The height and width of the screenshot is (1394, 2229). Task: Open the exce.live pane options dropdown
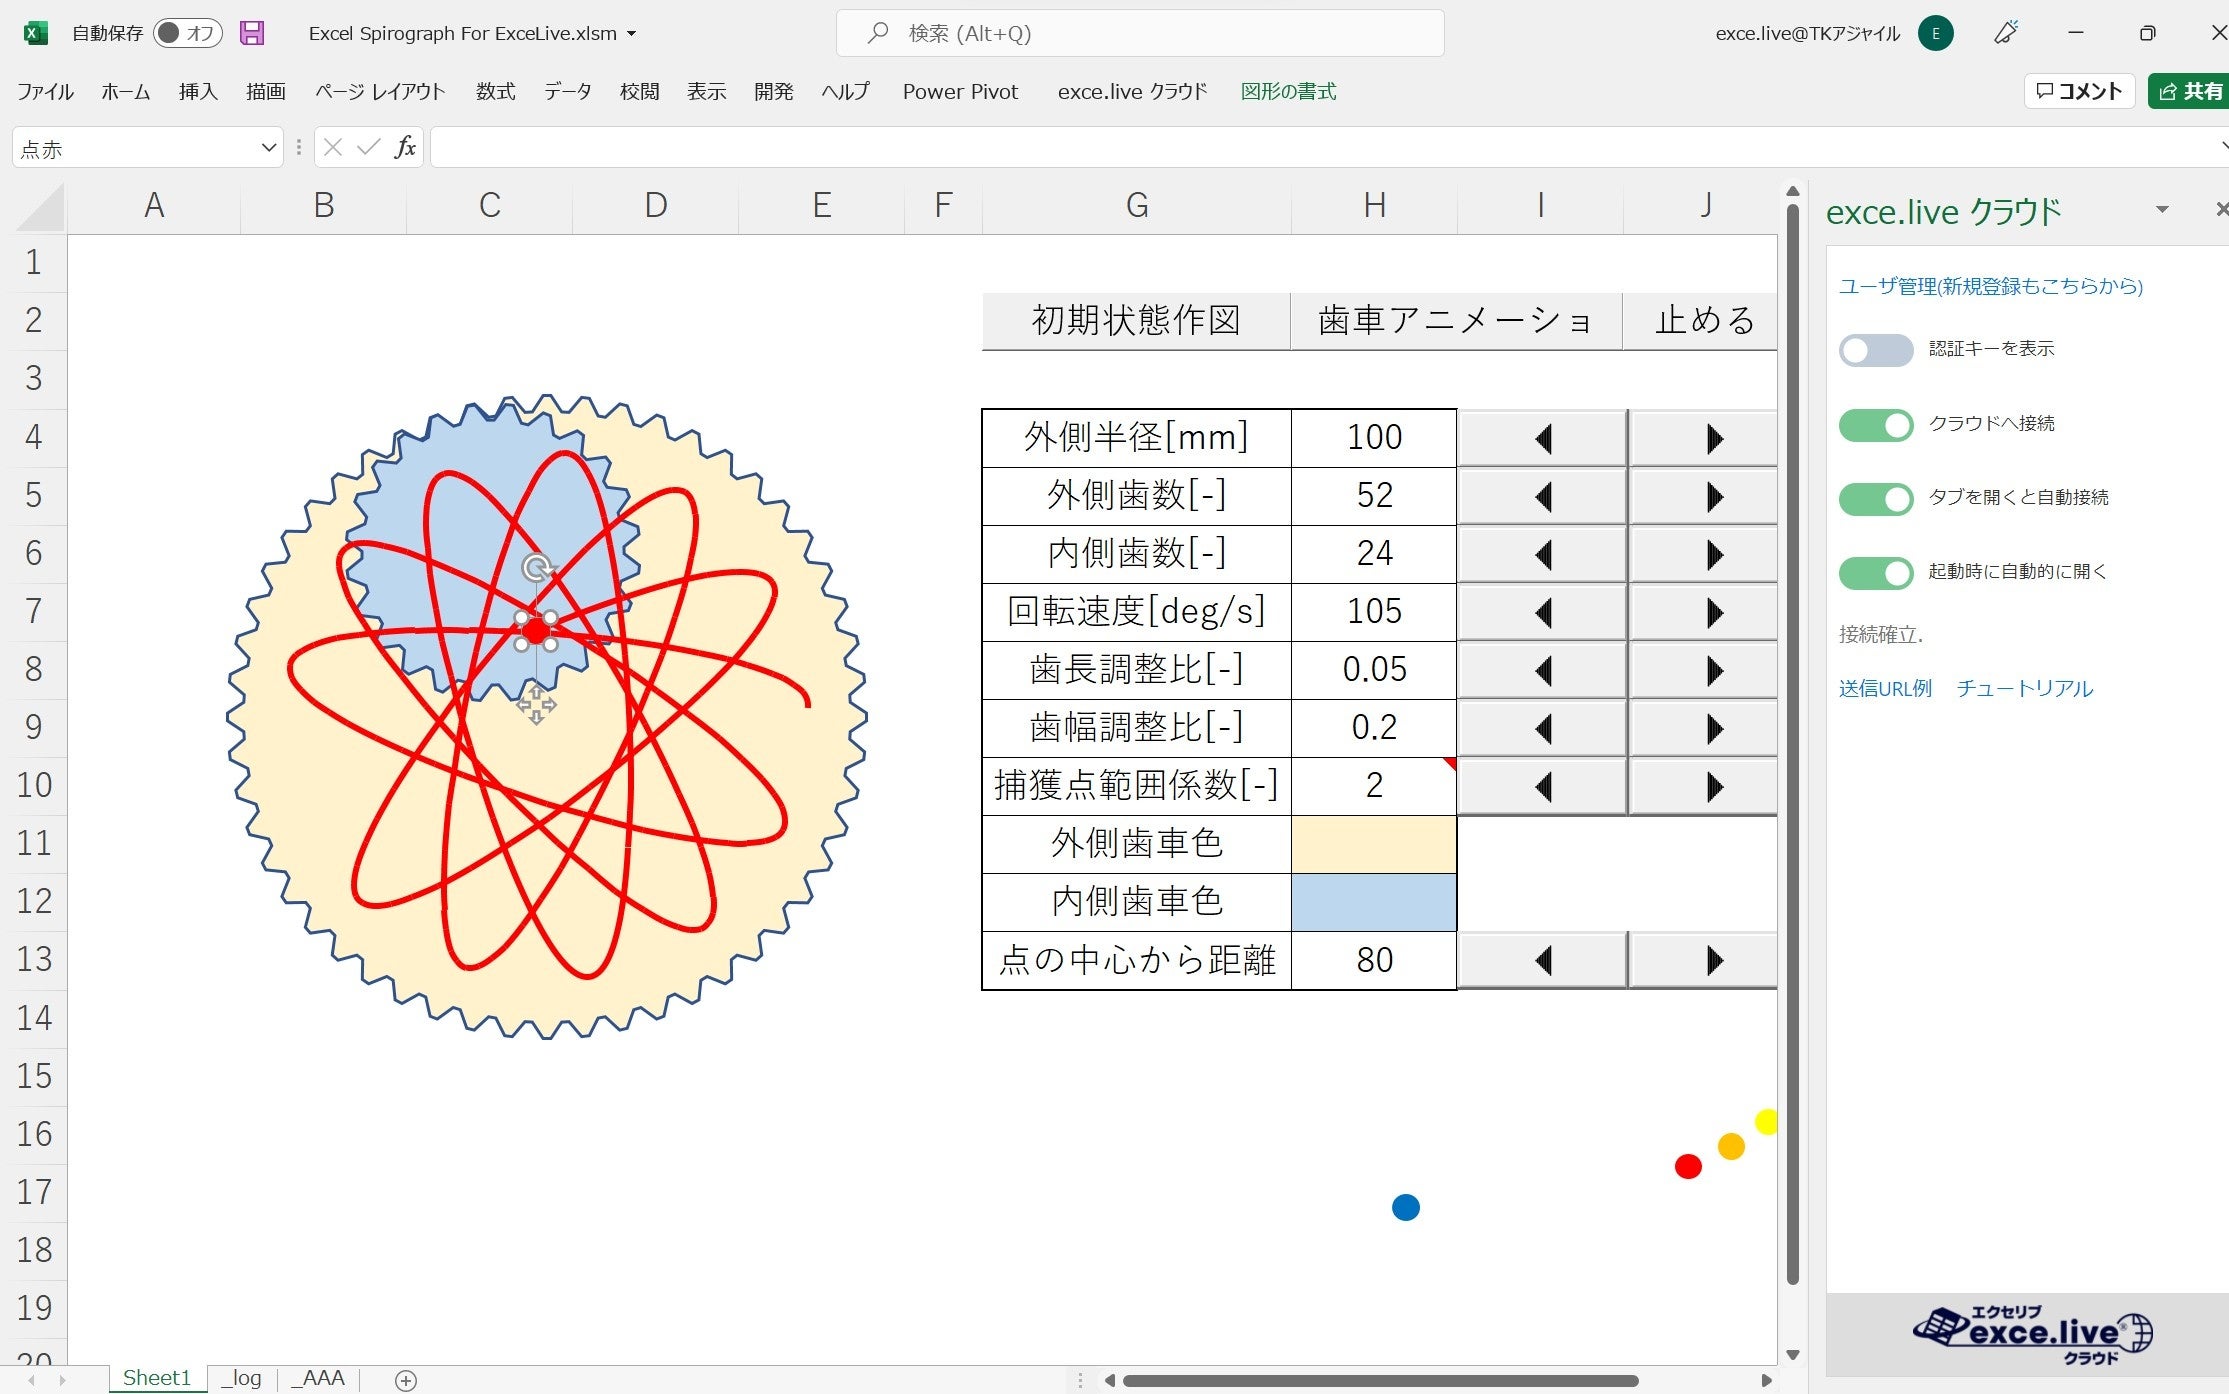coord(2162,210)
